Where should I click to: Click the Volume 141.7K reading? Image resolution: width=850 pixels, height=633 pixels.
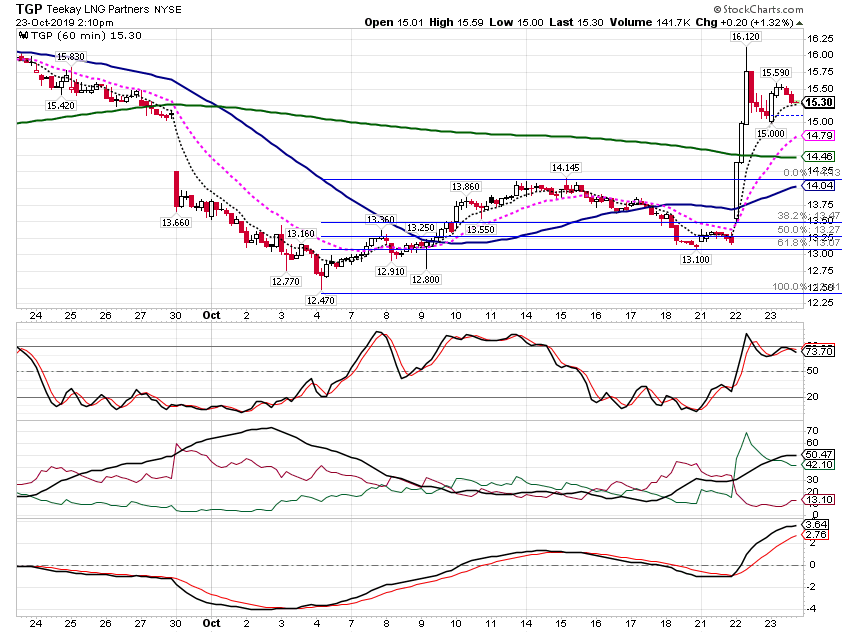(650, 22)
